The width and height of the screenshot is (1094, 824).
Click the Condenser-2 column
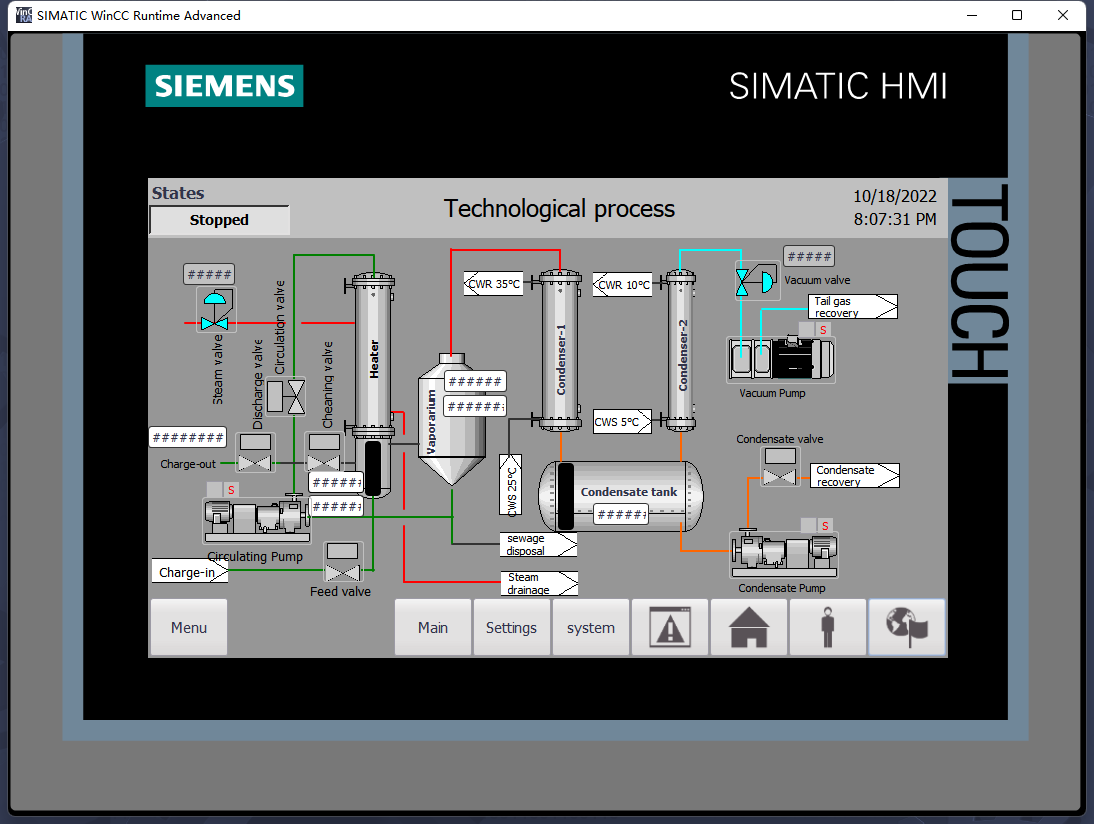pyautogui.click(x=682, y=351)
